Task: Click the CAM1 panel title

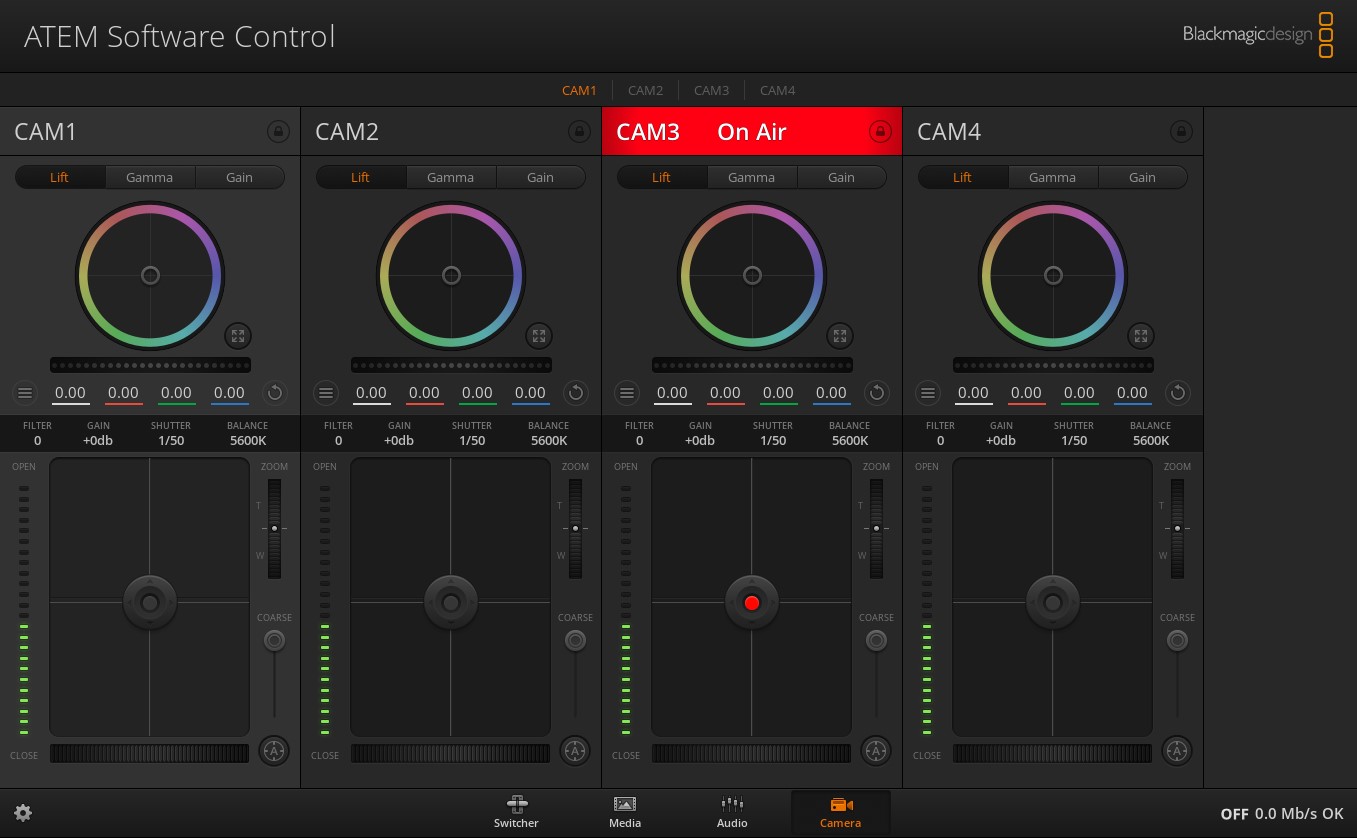Action: (45, 132)
